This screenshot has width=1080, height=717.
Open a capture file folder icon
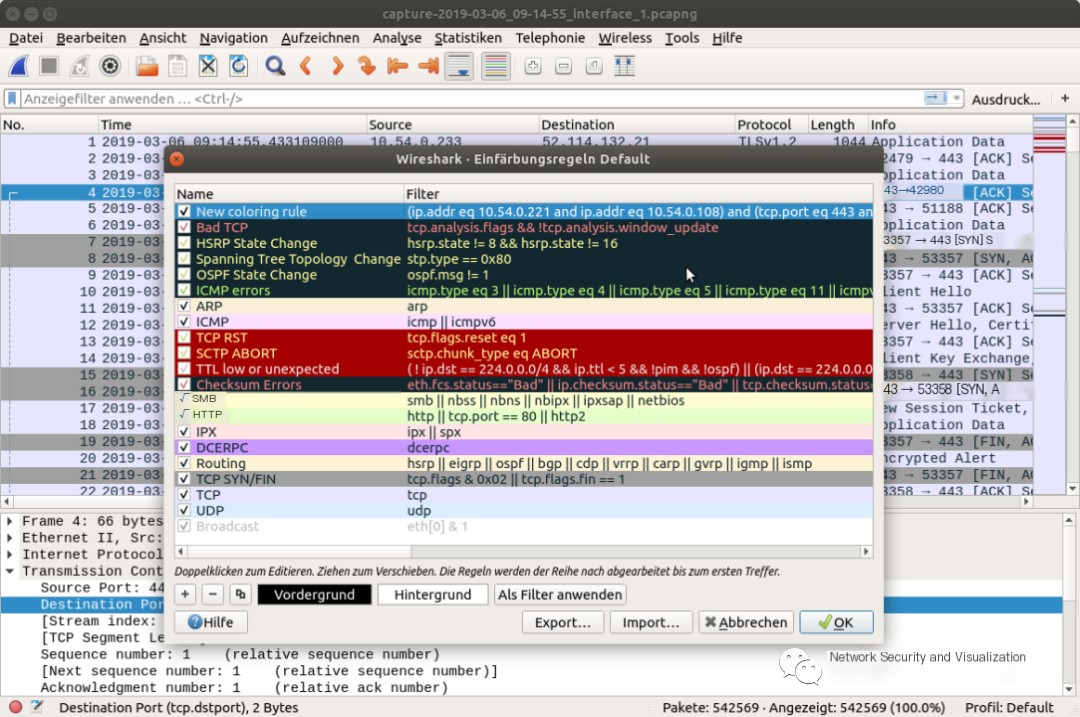[x=147, y=66]
